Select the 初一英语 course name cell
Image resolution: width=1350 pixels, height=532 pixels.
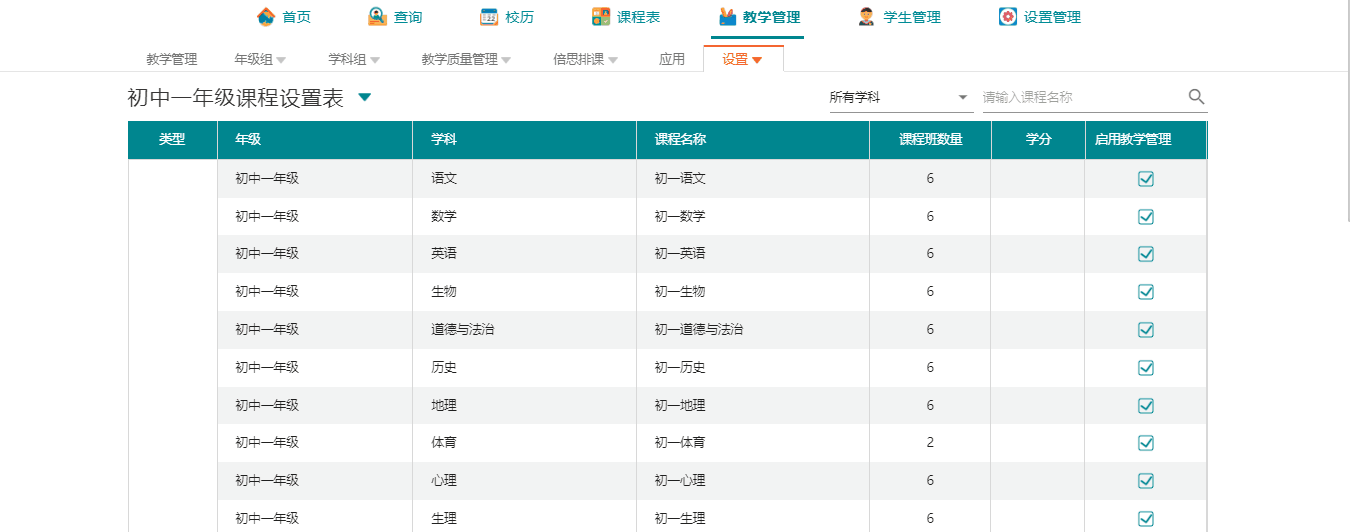[753, 254]
